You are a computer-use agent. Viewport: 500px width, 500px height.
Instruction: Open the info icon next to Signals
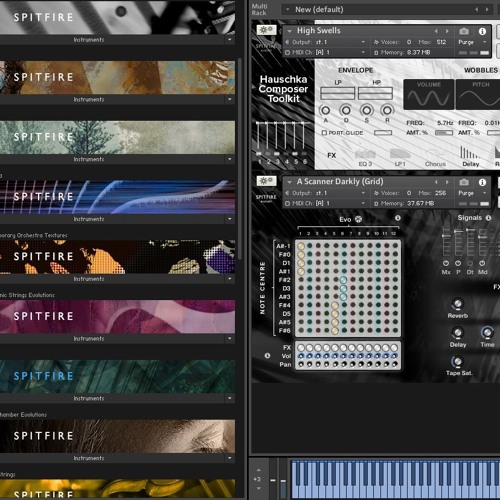click(488, 218)
